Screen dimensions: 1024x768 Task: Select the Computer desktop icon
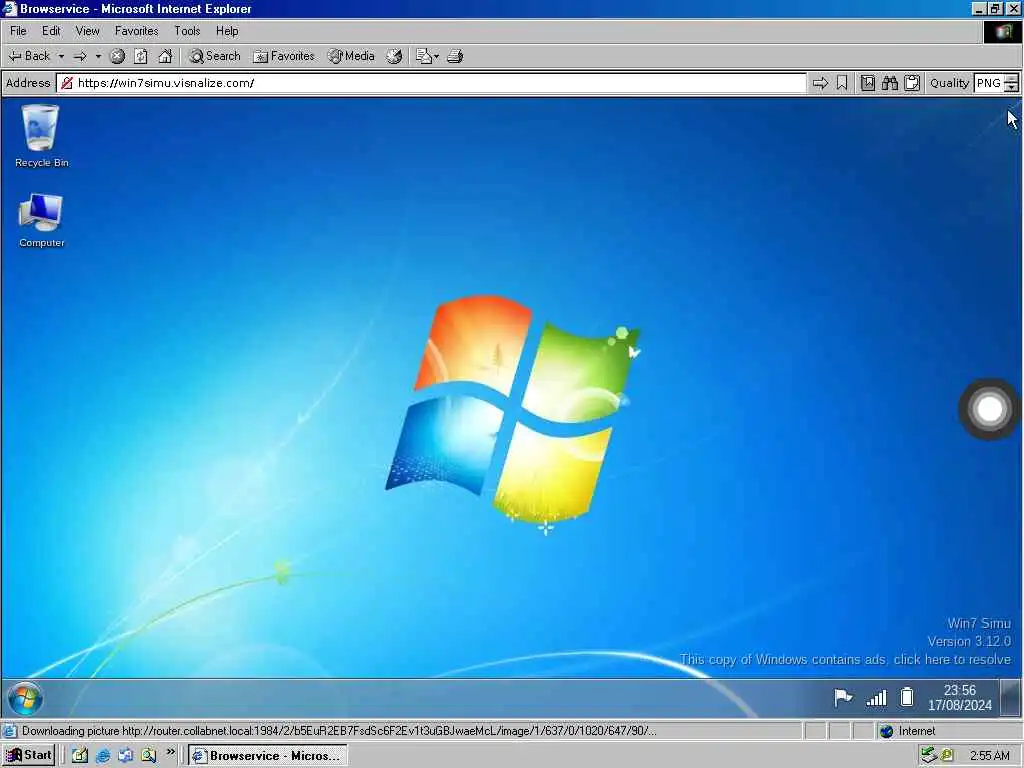(41, 220)
